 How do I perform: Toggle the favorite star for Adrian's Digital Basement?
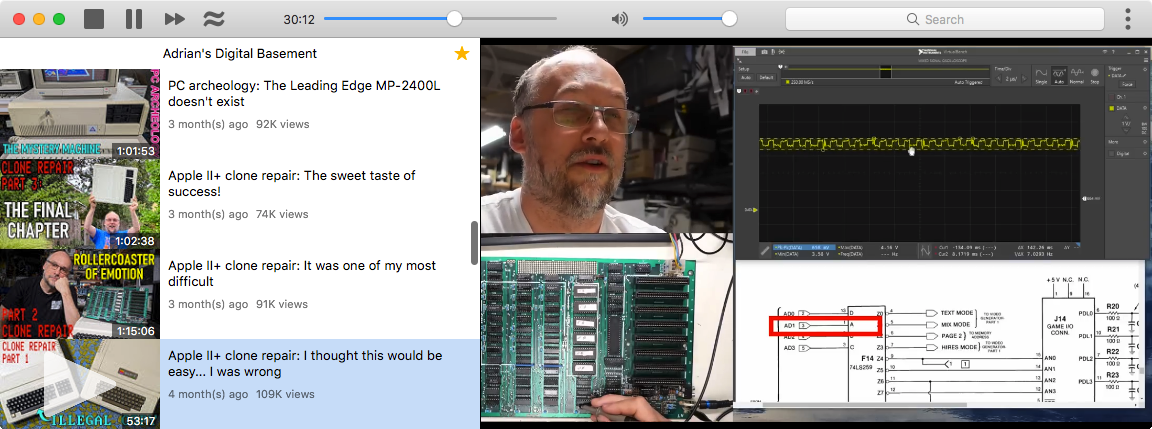[x=461, y=53]
